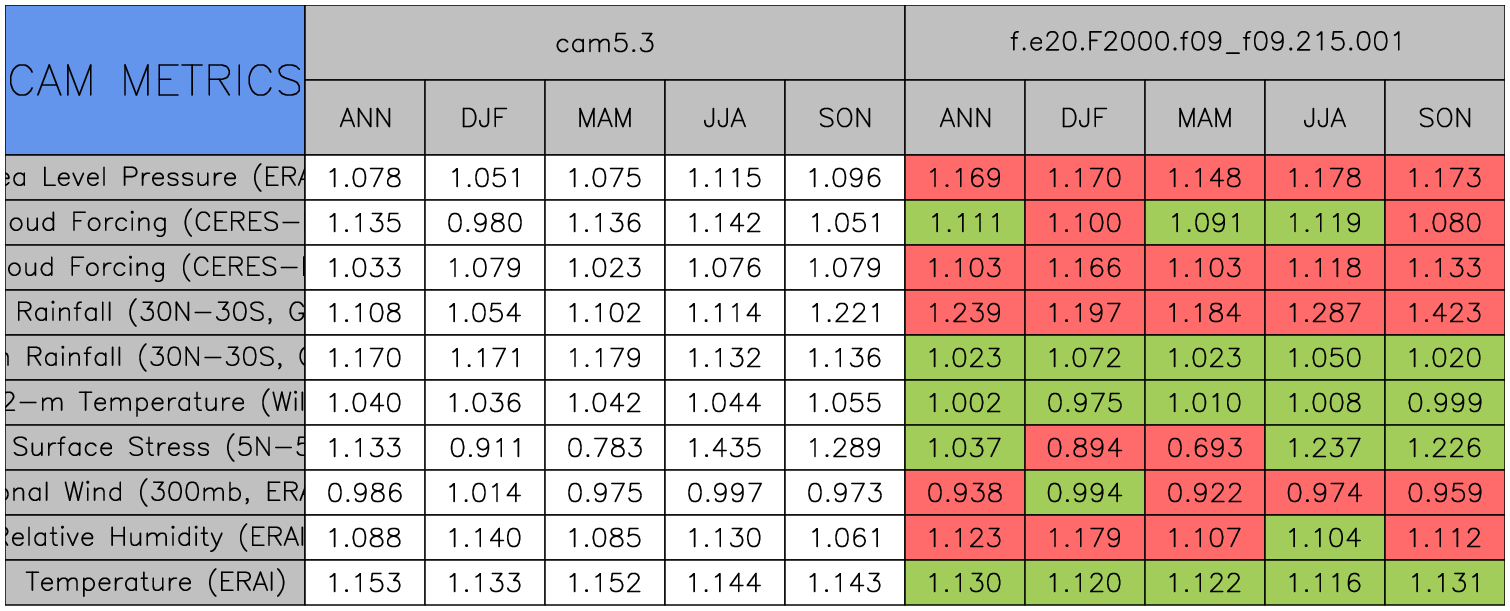Click the green 0.975 value cell
This screenshot has width=1510, height=611.
tap(1085, 403)
